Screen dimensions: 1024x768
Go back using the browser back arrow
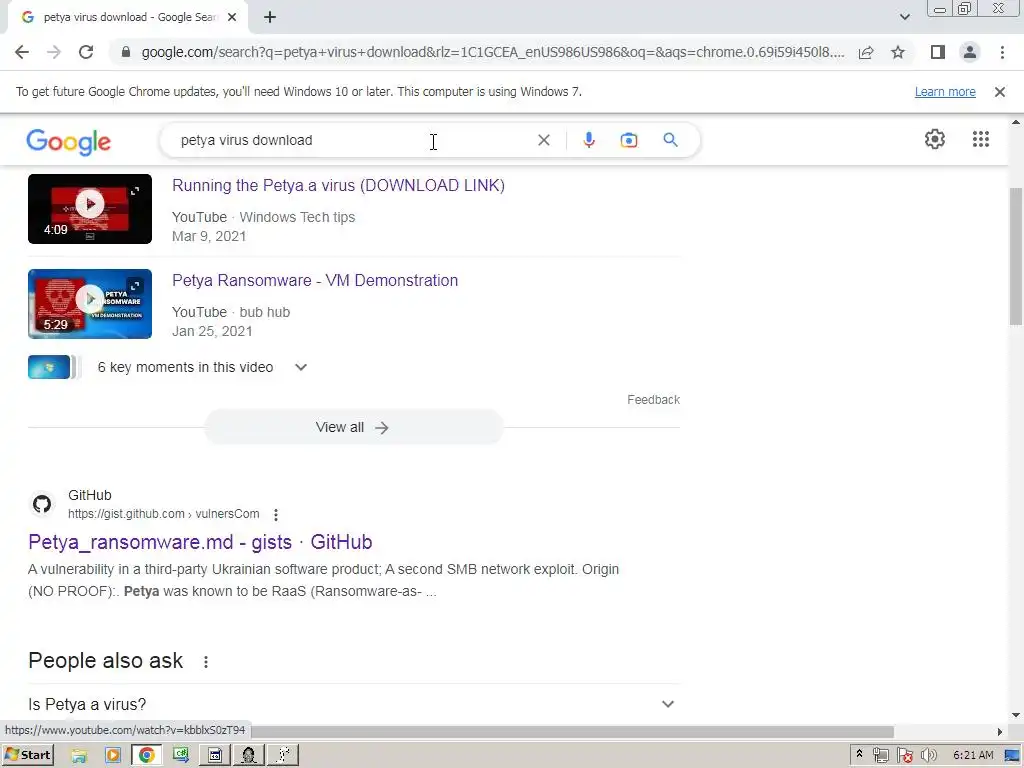pyautogui.click(x=22, y=52)
